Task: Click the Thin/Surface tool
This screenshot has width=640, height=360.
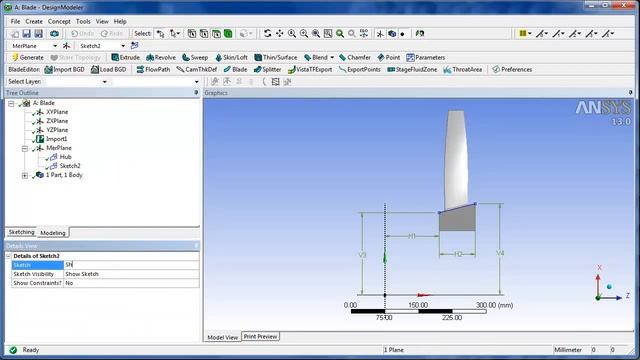Action: point(276,58)
